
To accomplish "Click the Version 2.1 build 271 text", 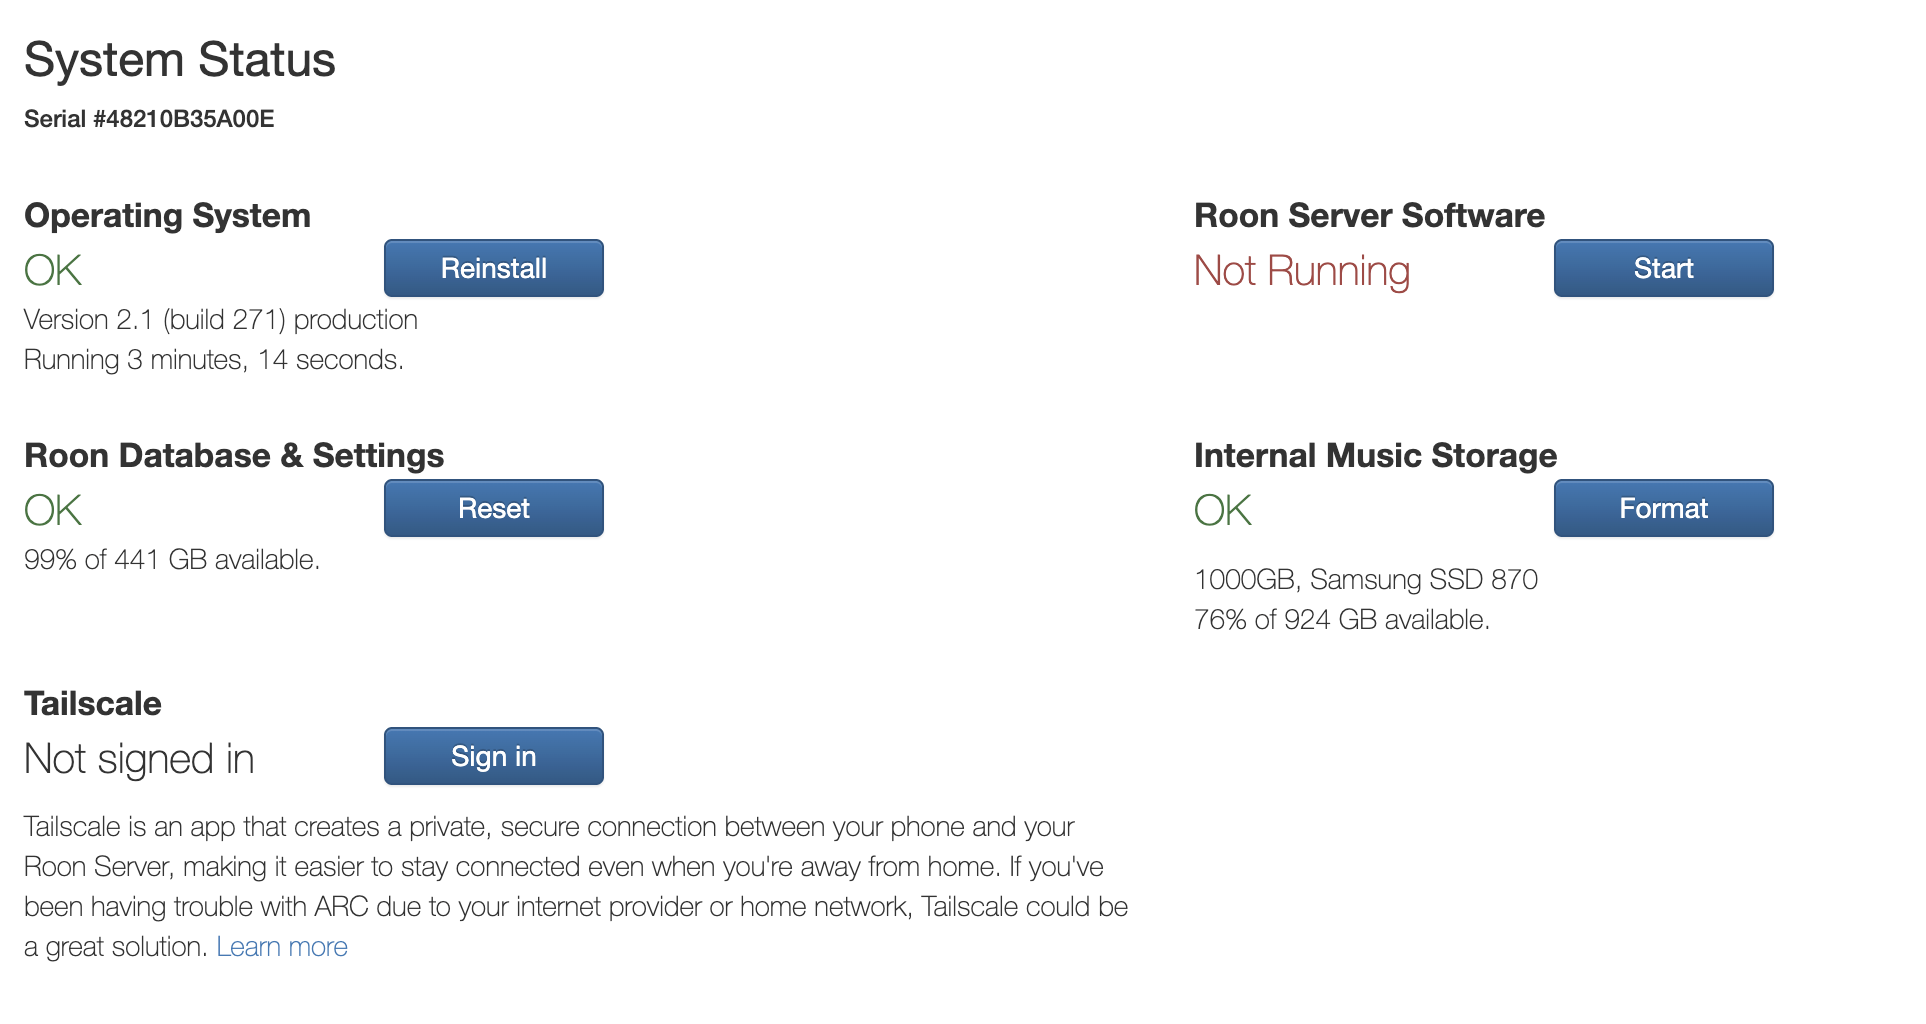I will coord(220,320).
